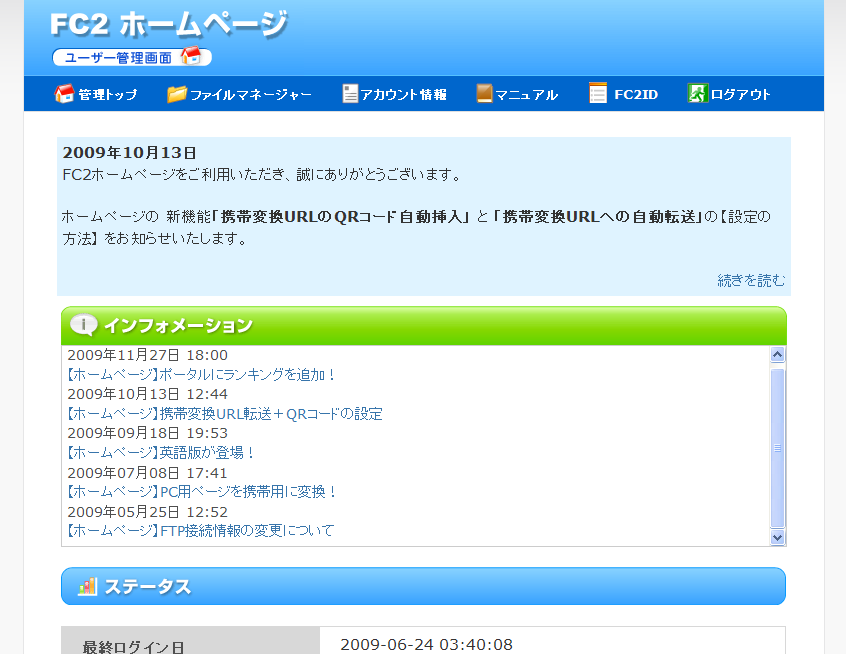Click the last login value 2009-06-24 03:40:08
Screen dimensions: 846x654
click(426, 644)
